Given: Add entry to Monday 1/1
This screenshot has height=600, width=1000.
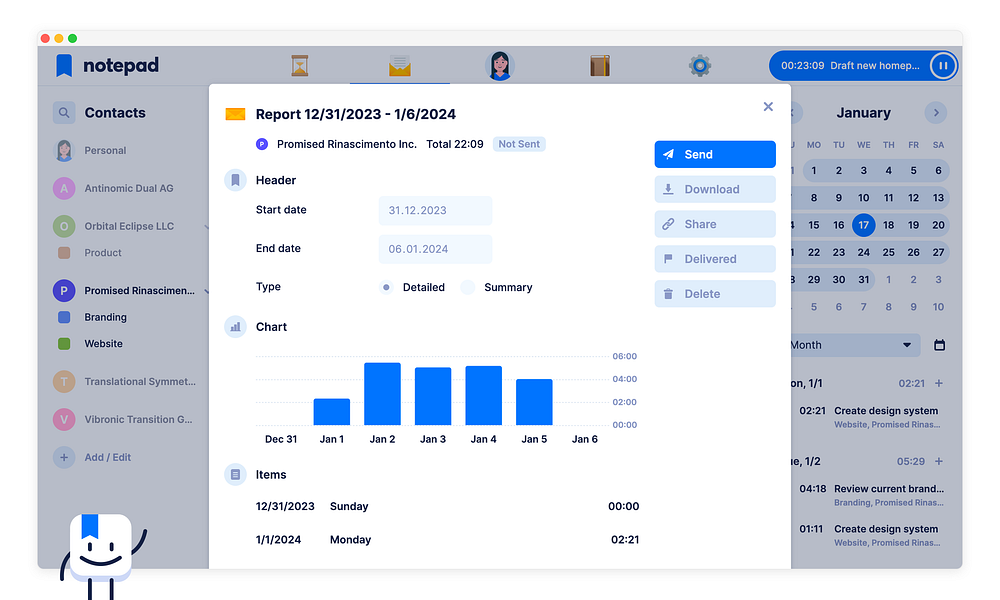Looking at the screenshot, I should pos(939,383).
